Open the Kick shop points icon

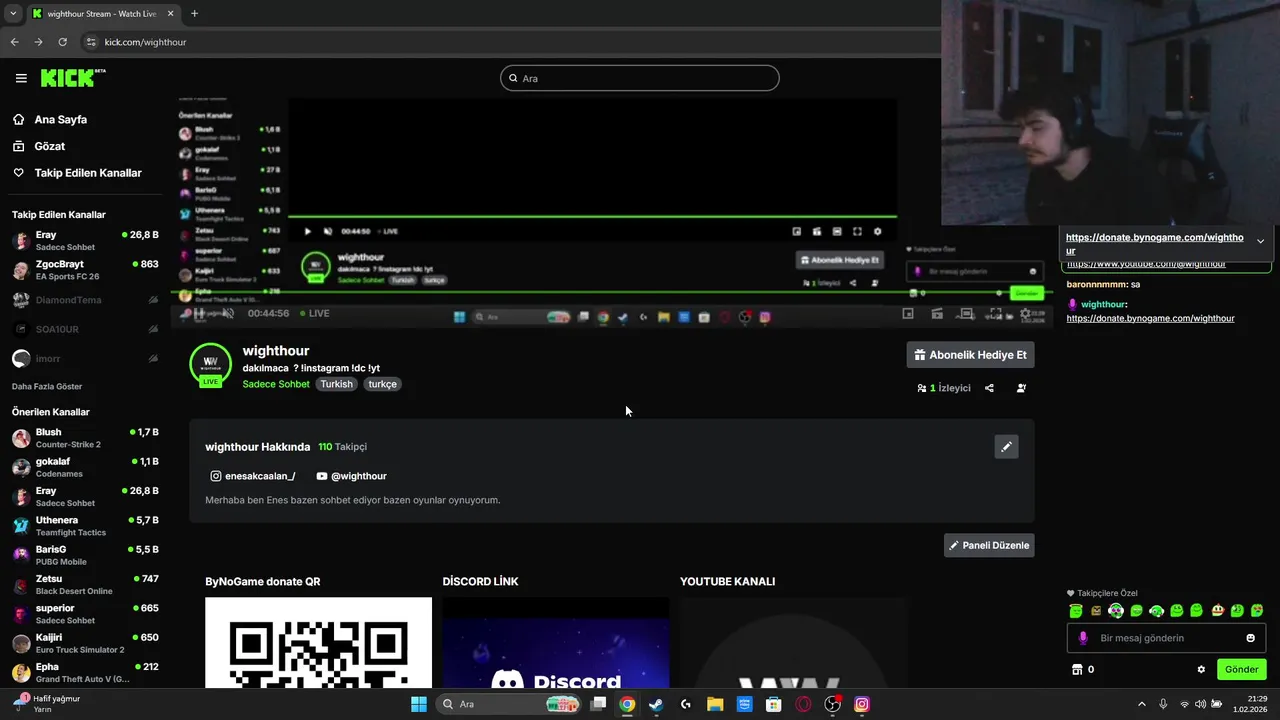coord(1077,670)
